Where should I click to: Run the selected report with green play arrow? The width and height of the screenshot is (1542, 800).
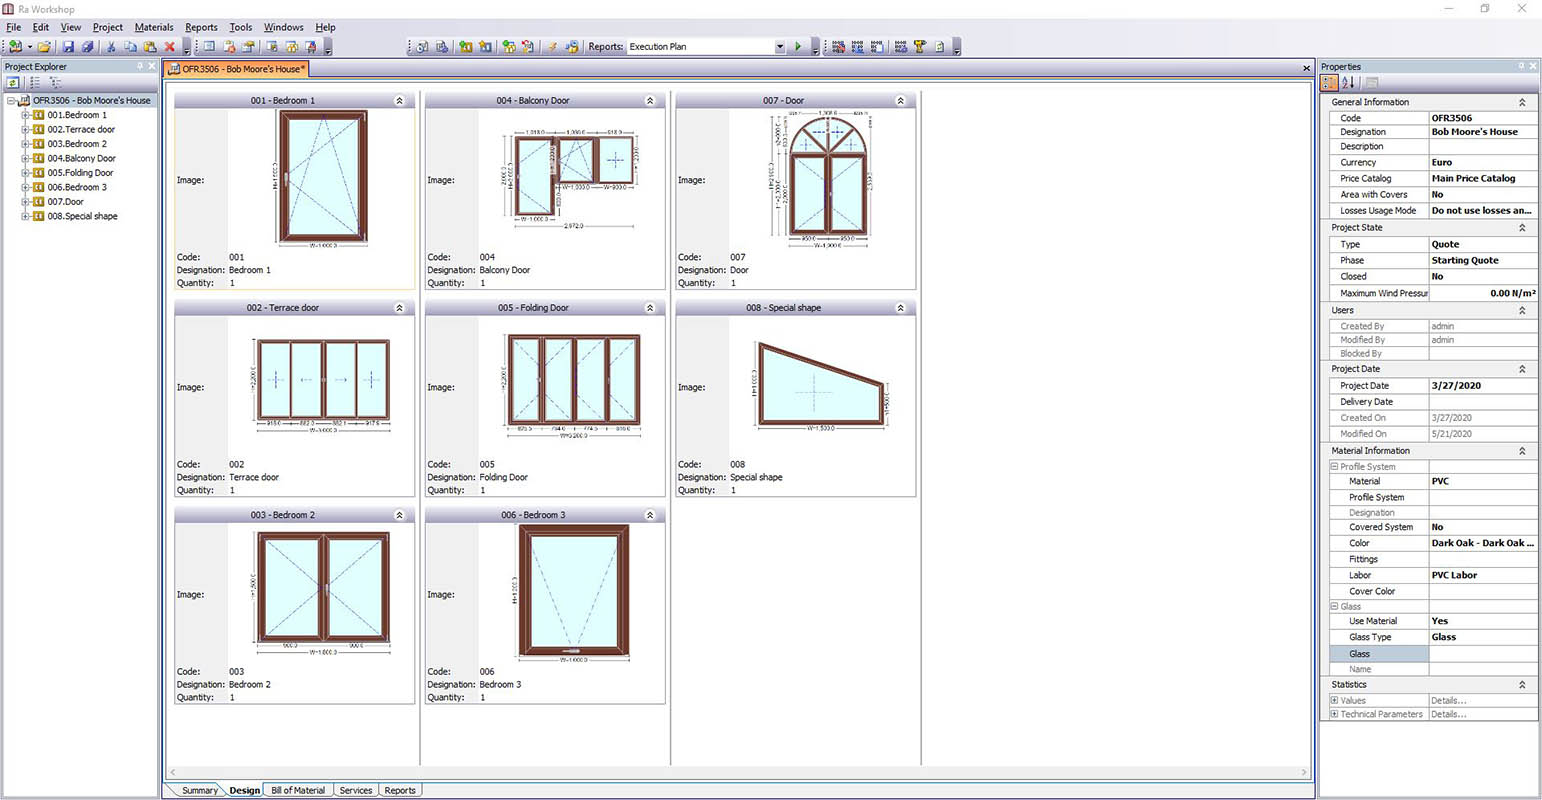coord(798,46)
